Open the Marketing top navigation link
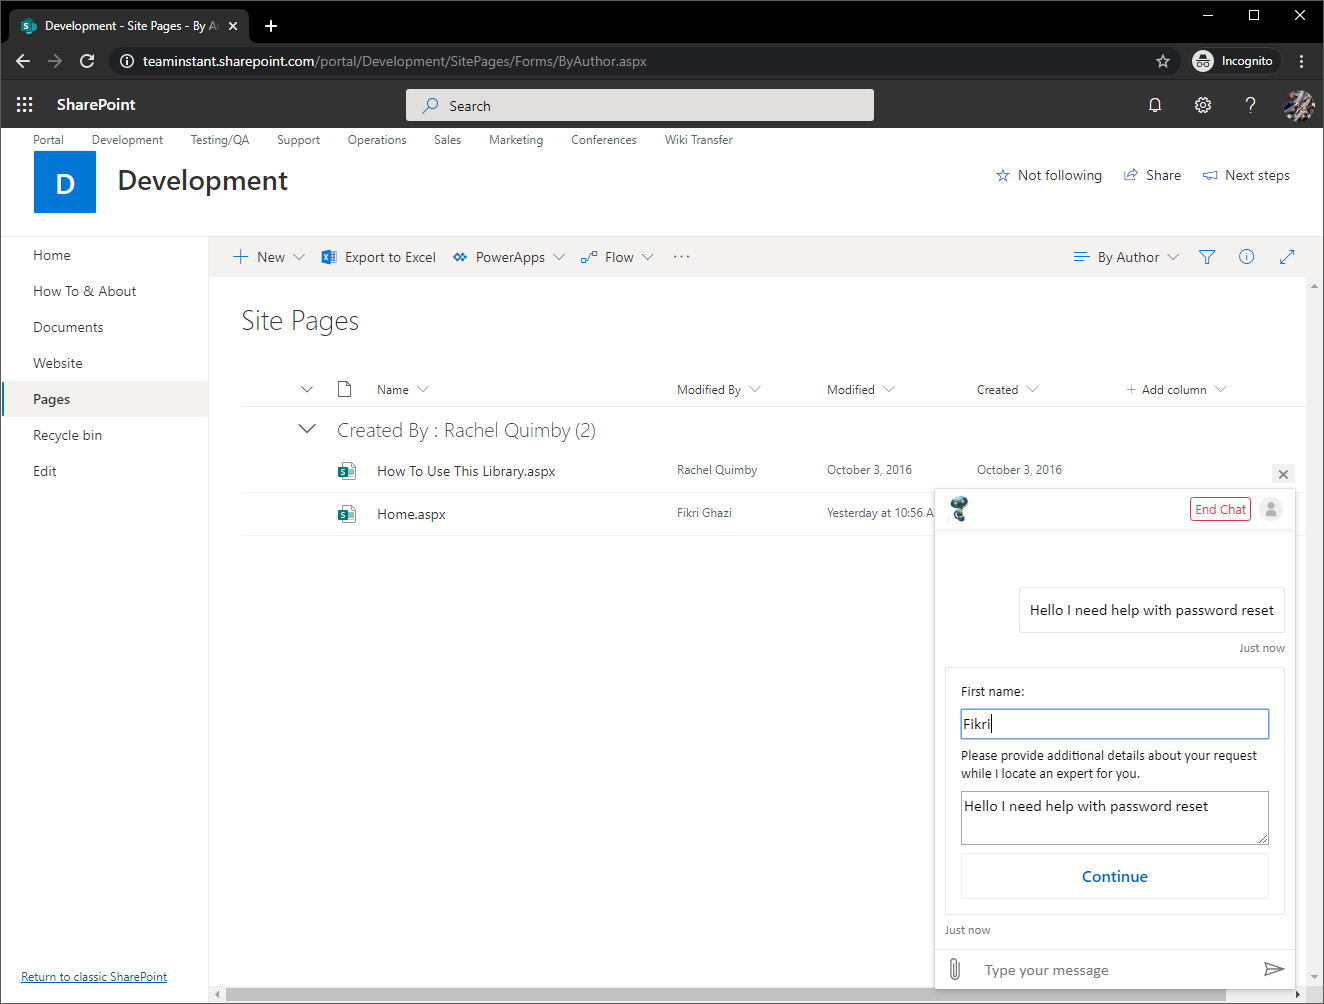 tap(516, 140)
